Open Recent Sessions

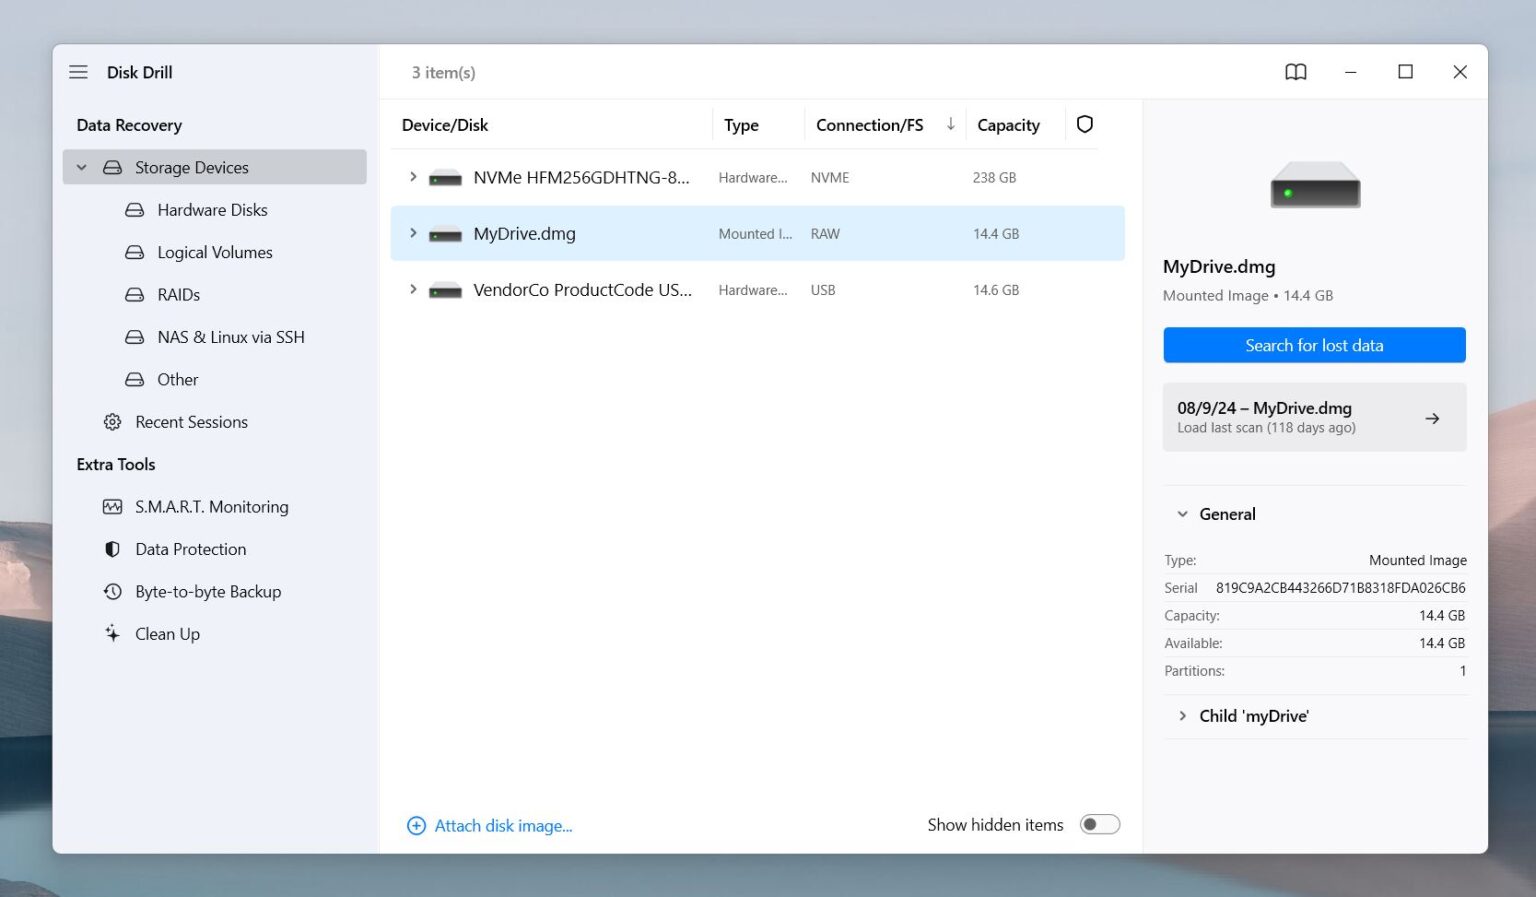point(191,421)
